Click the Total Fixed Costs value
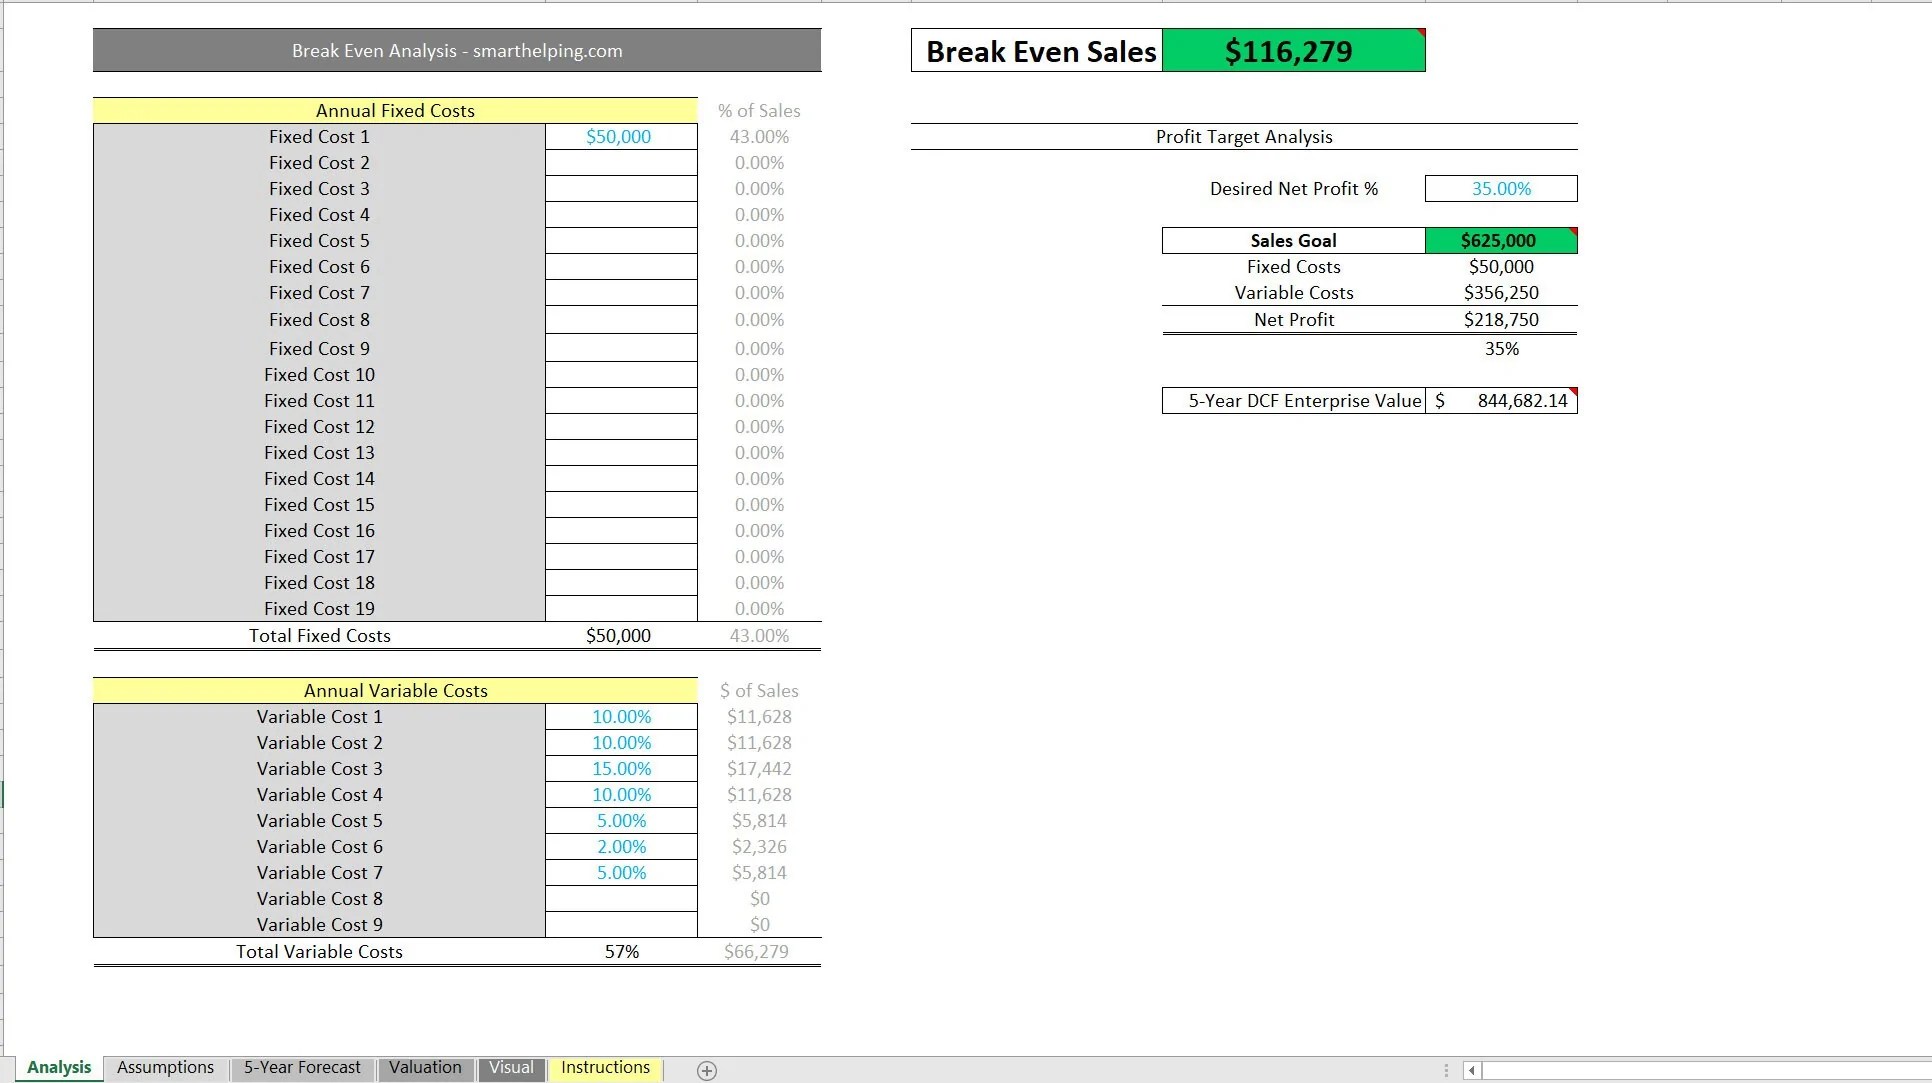 point(617,634)
